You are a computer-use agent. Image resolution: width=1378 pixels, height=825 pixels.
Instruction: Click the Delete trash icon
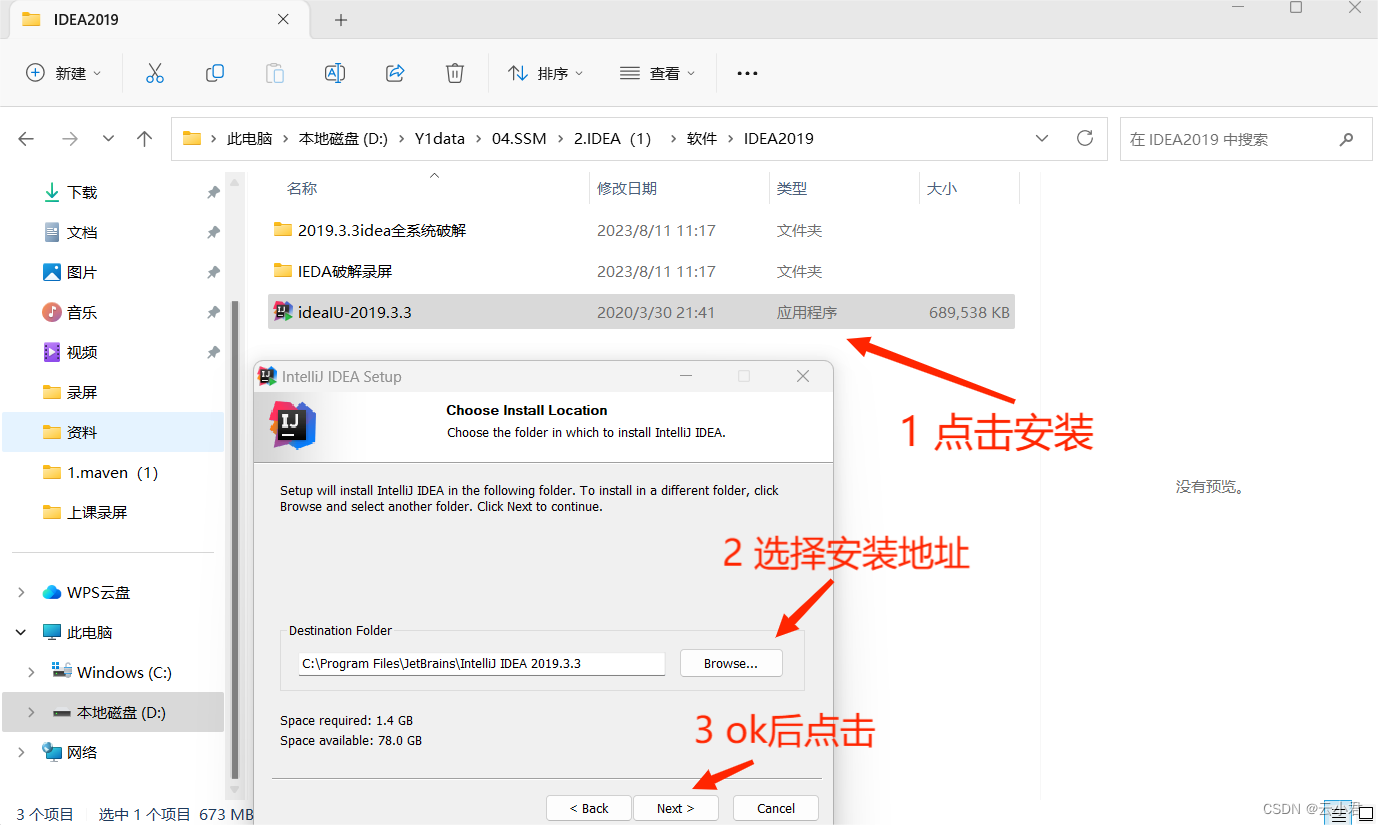(455, 73)
